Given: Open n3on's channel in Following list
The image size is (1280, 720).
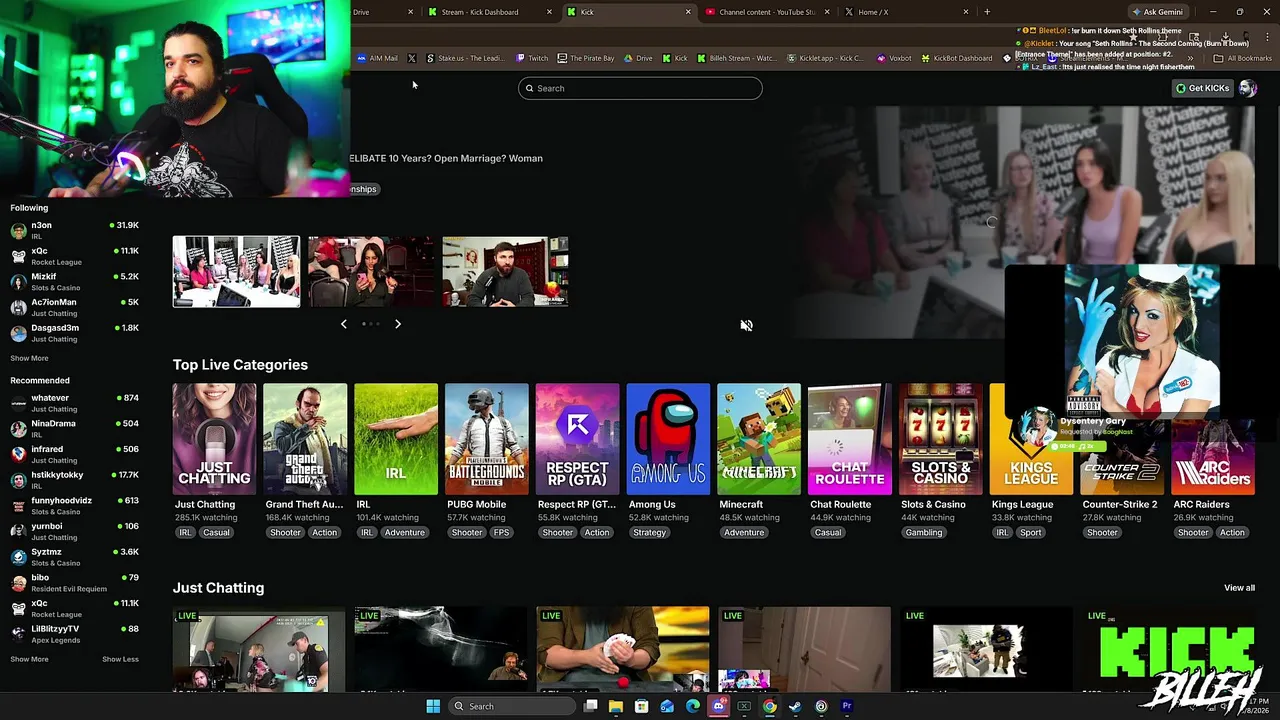Looking at the screenshot, I should (x=75, y=231).
